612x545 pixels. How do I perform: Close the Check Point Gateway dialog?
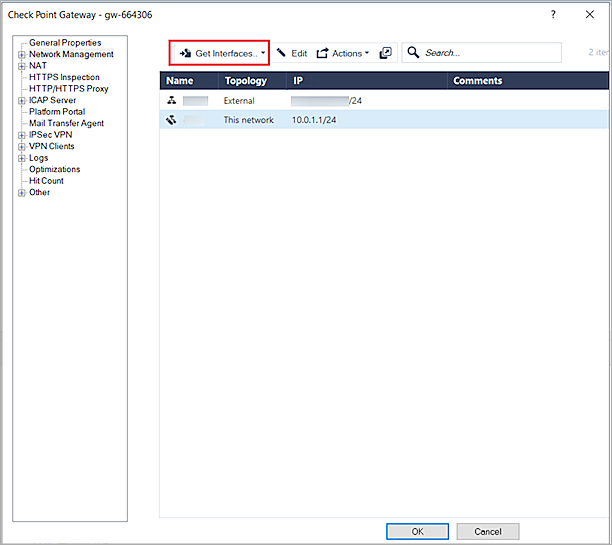[x=590, y=14]
